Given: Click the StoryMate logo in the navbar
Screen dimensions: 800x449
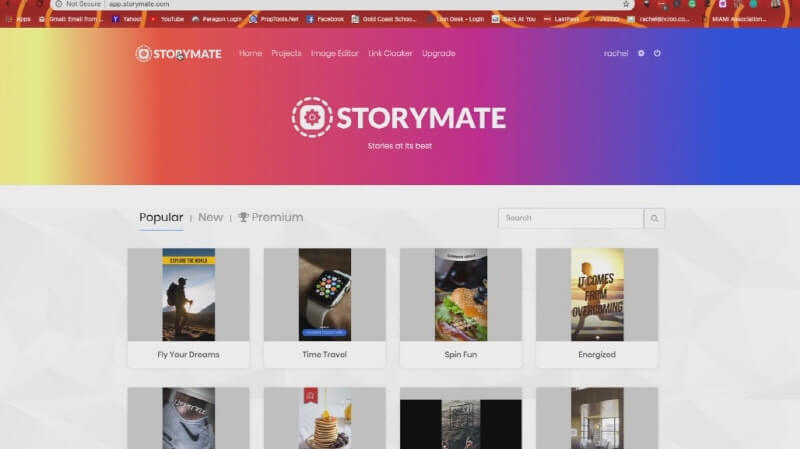Looking at the screenshot, I should tap(179, 54).
